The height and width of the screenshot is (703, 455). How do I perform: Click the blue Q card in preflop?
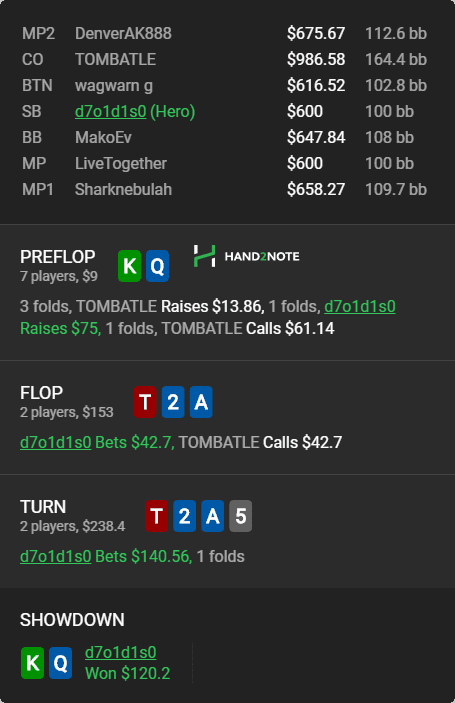coord(157,266)
